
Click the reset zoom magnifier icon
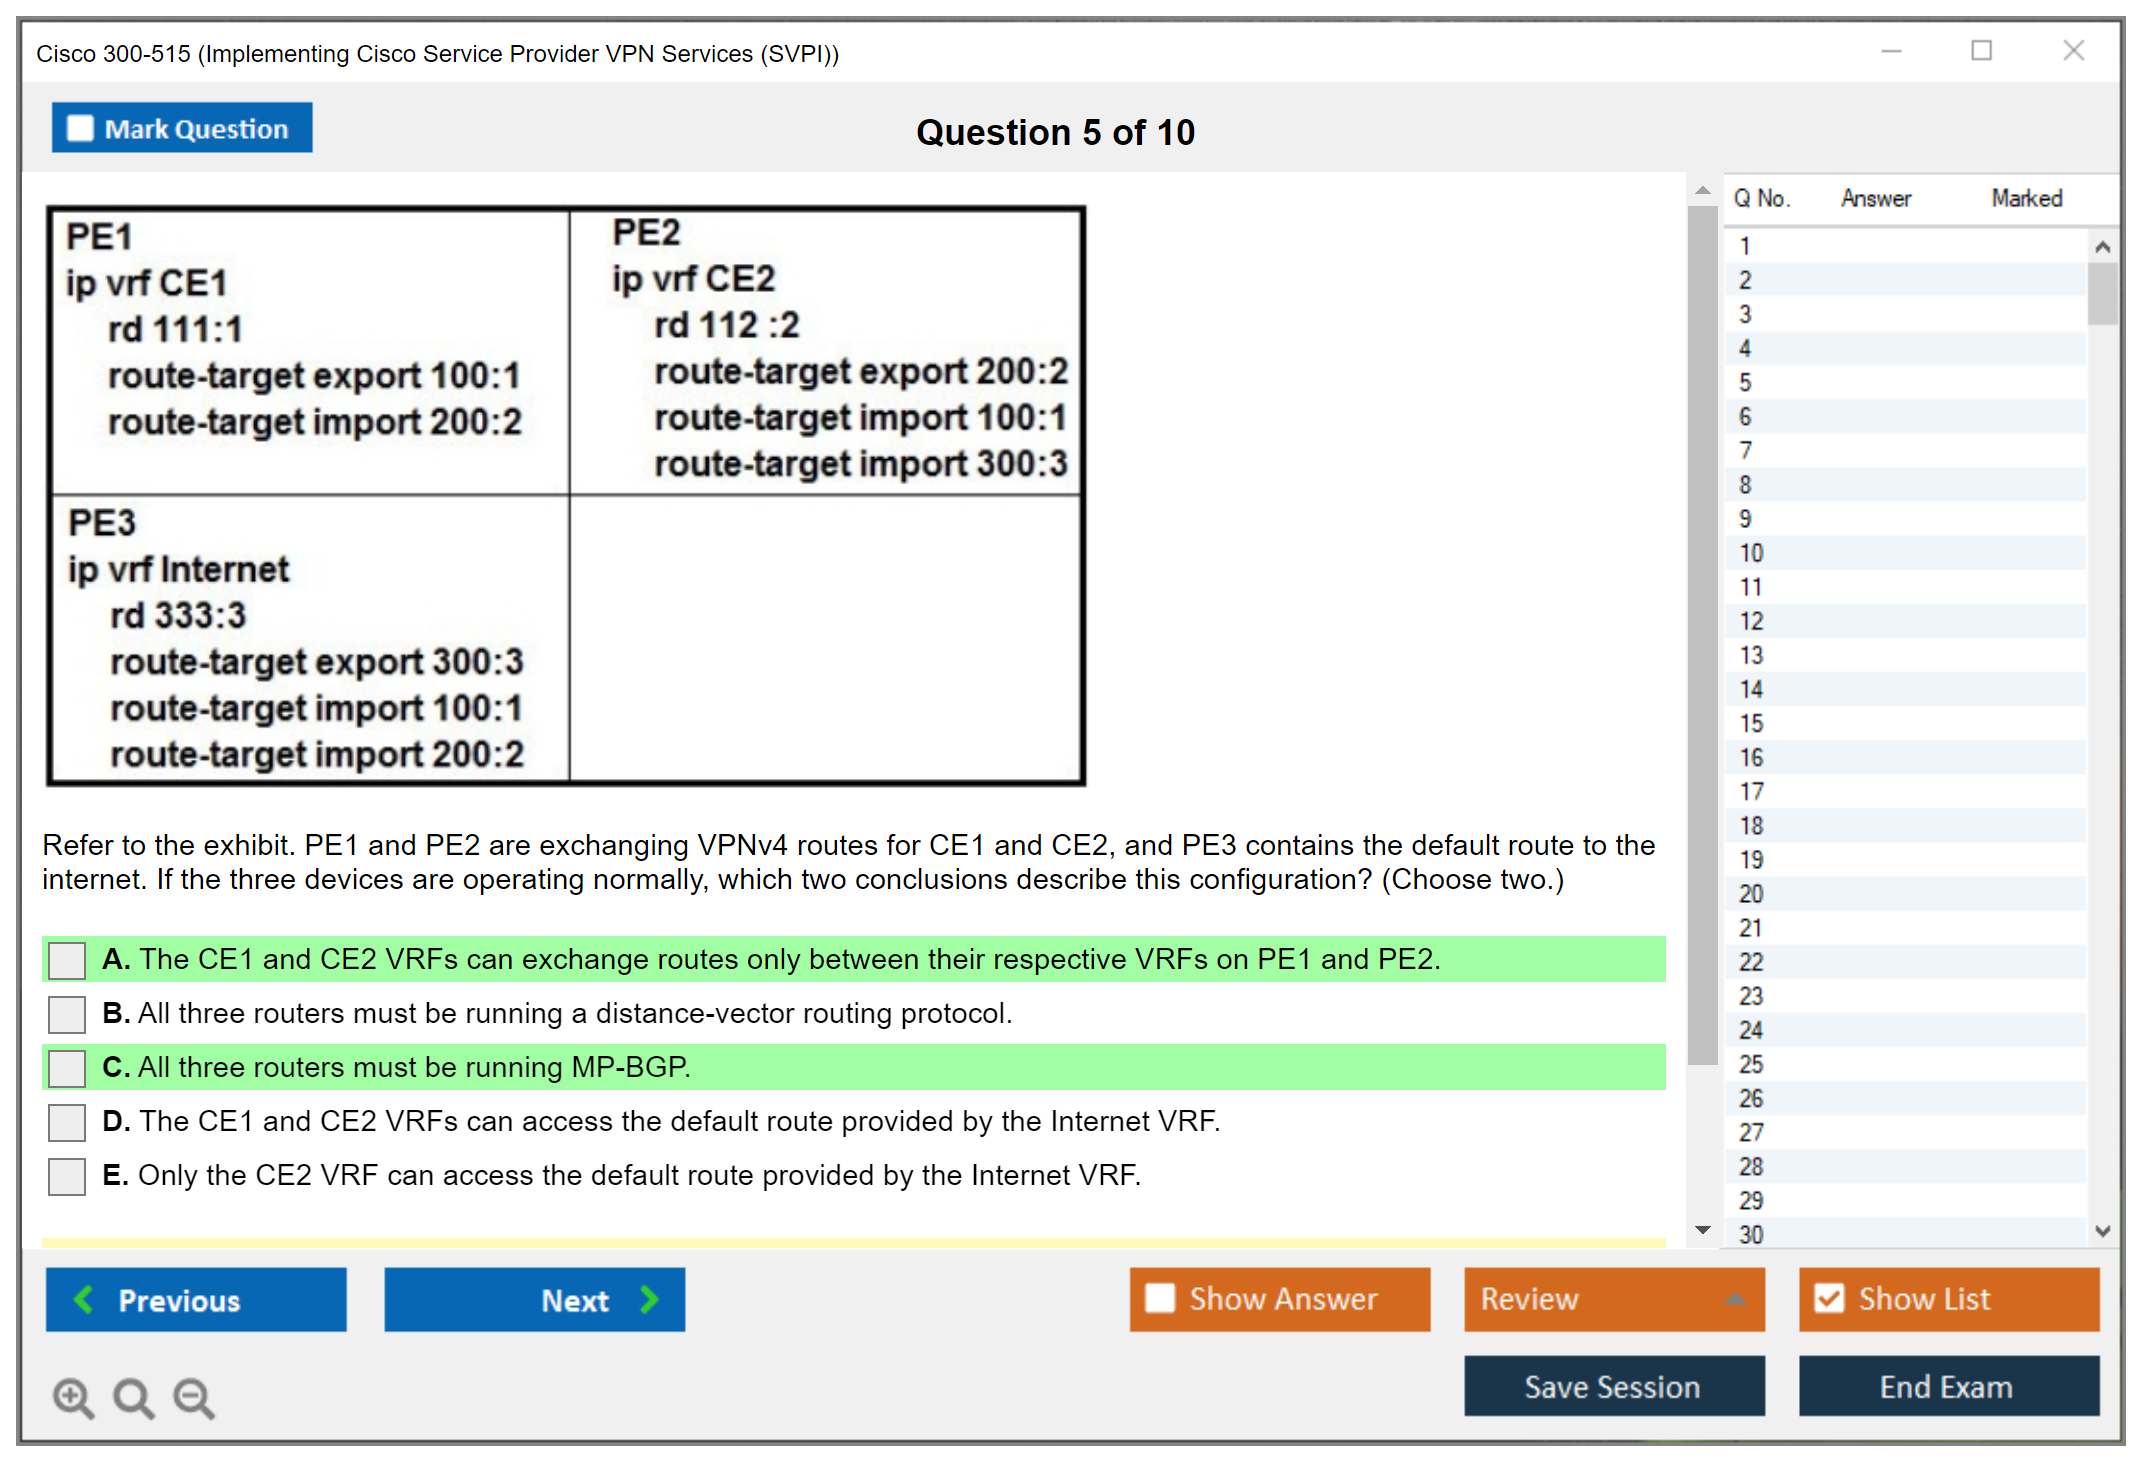click(x=133, y=1397)
